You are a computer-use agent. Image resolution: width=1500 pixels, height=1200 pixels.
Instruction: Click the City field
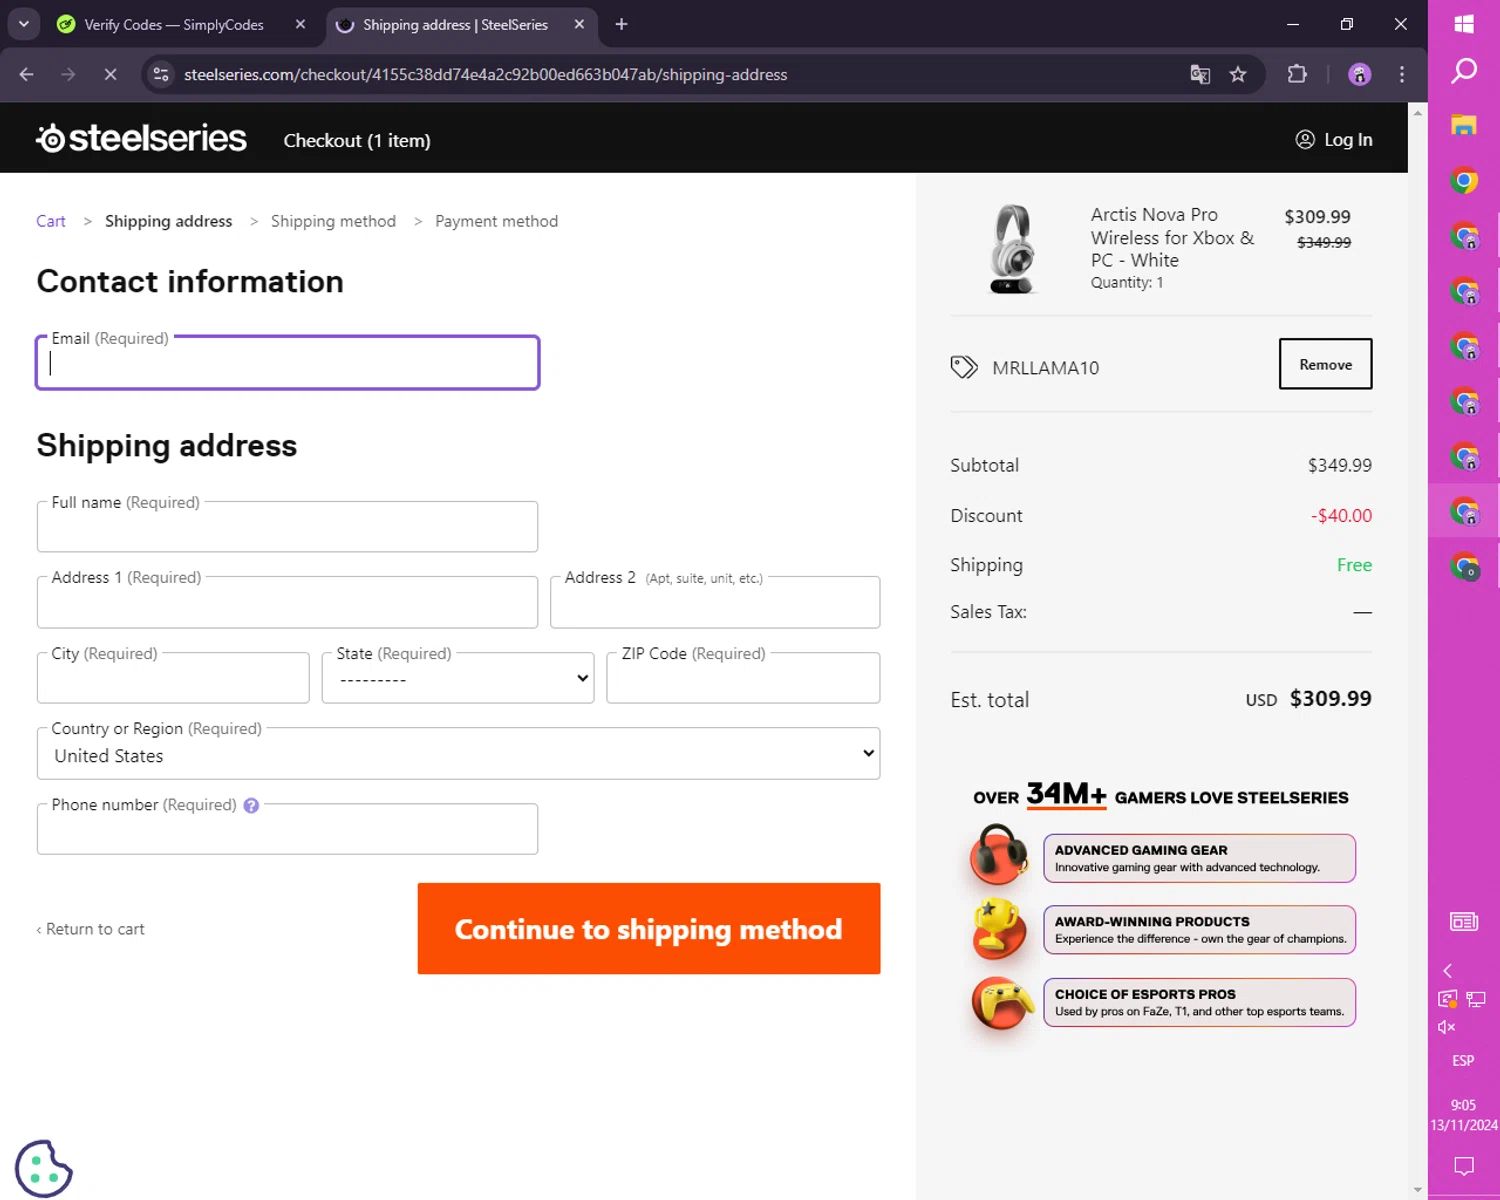[173, 678]
